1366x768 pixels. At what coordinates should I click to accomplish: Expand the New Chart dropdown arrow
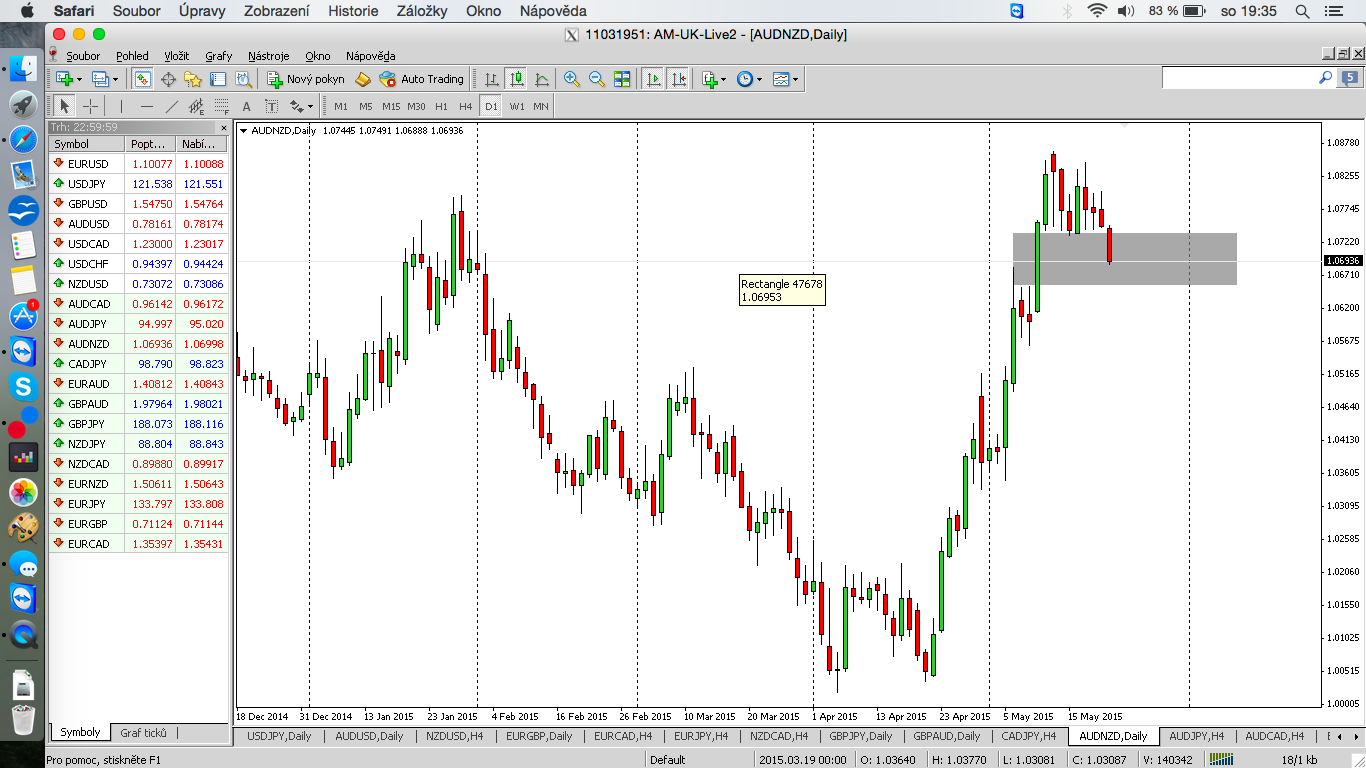pyautogui.click(x=79, y=79)
